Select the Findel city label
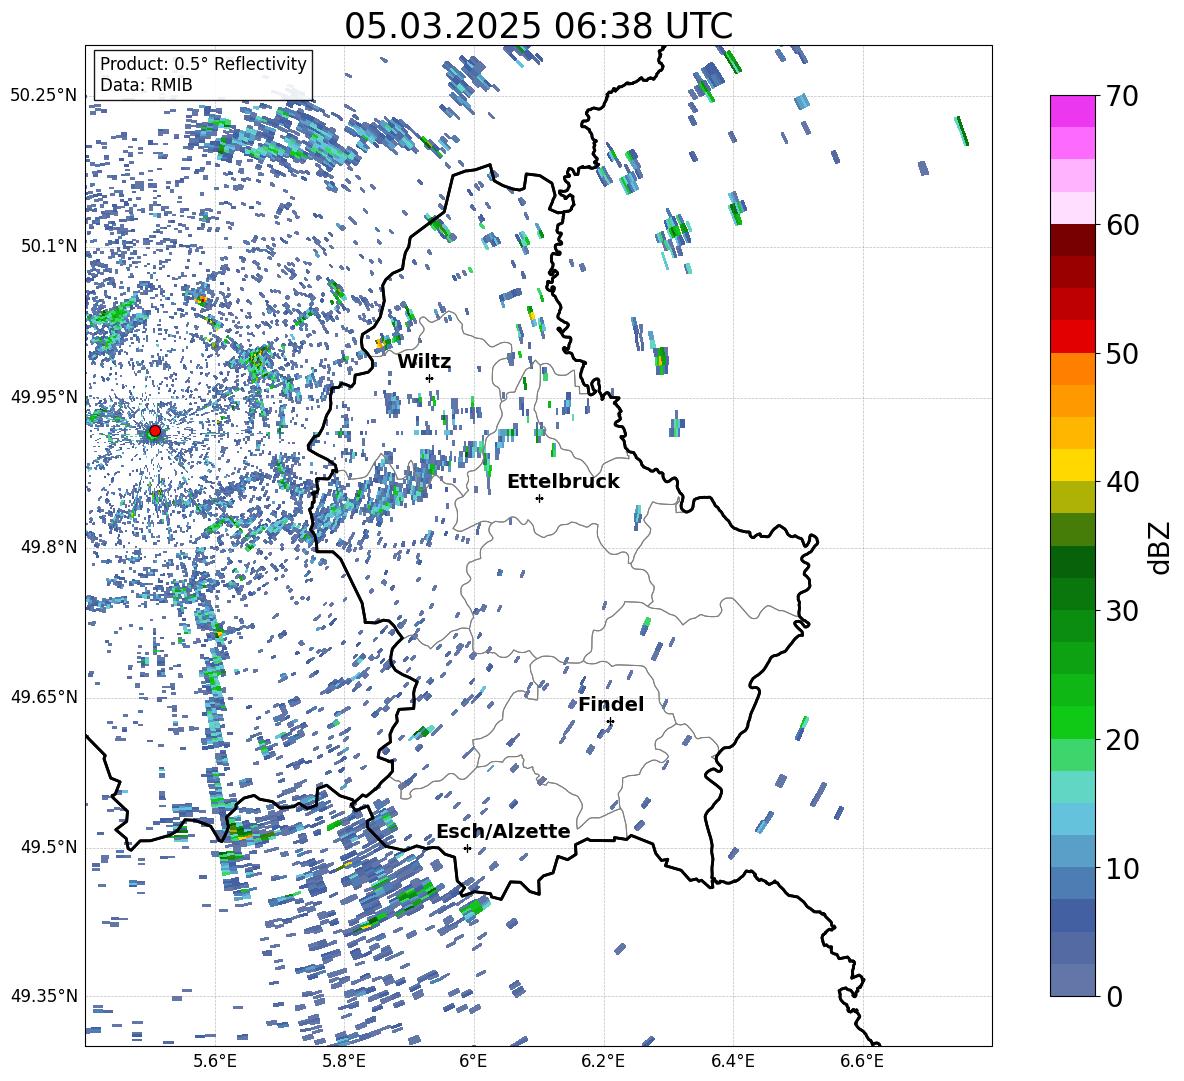1184x1081 pixels. point(611,704)
